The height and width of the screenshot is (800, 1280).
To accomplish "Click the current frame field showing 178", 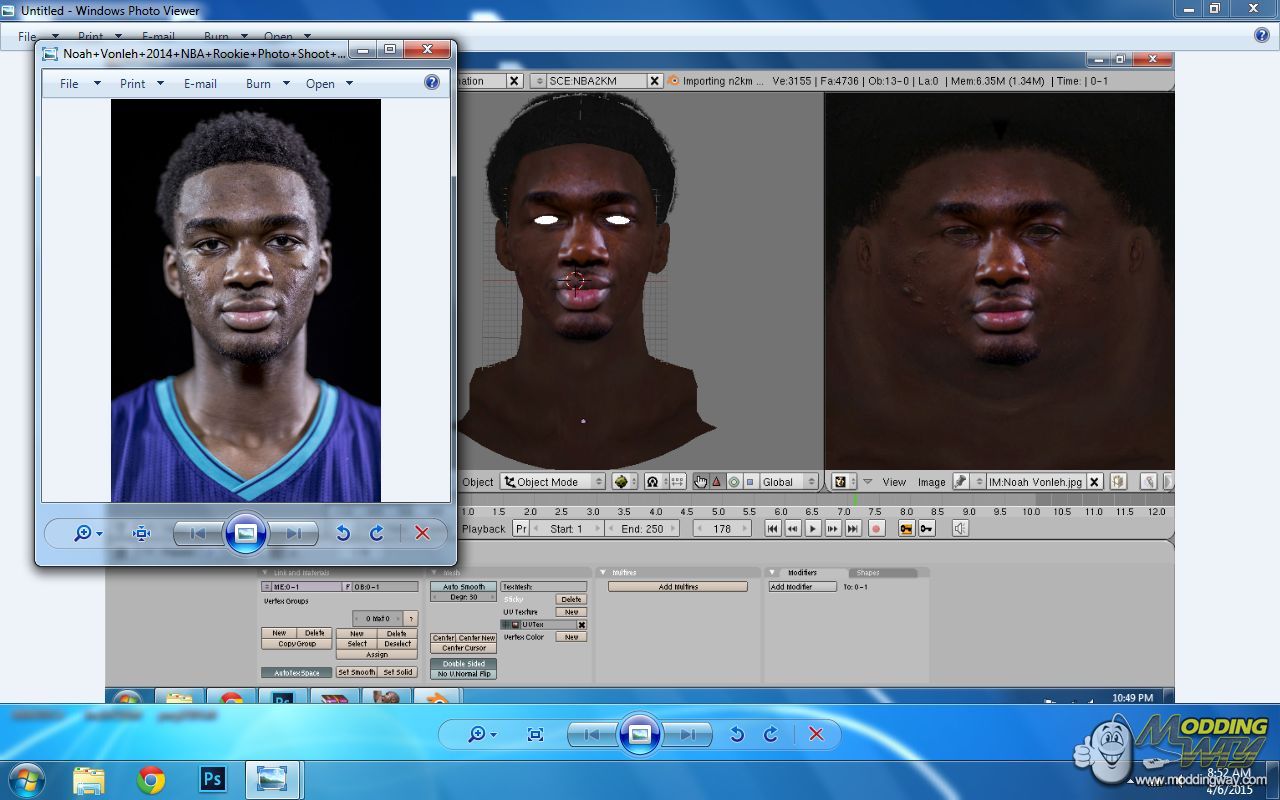I will pyautogui.click(x=722, y=529).
